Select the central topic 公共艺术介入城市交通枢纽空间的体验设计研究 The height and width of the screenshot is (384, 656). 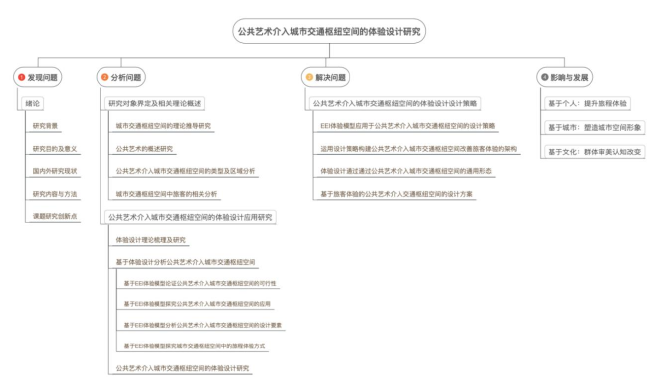coord(329,31)
